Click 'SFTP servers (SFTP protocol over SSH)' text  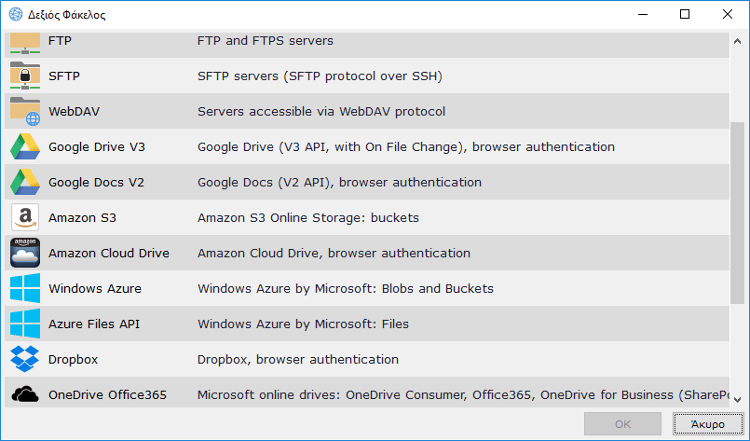coord(320,76)
